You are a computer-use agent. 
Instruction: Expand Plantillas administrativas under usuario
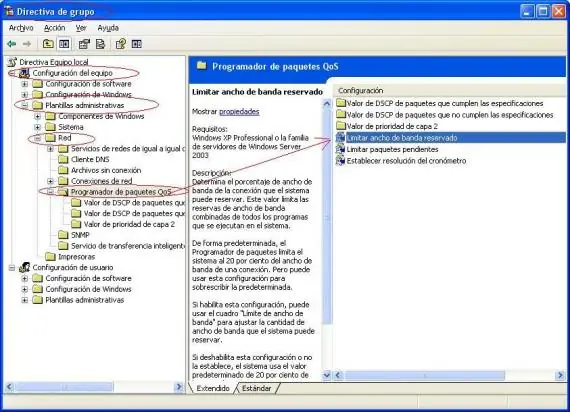point(24,300)
